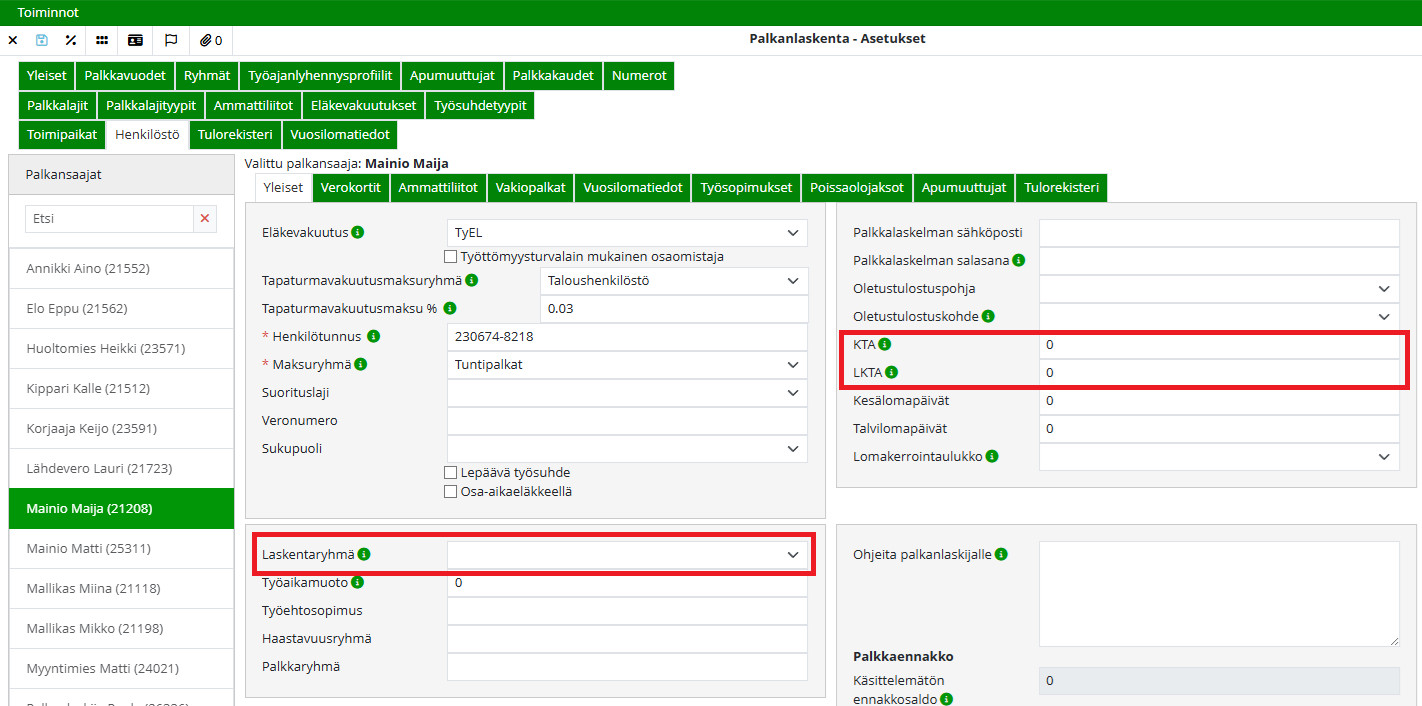Image resolution: width=1422 pixels, height=706 pixels.
Task: Click the flag icon in the toolbar
Action: point(170,40)
